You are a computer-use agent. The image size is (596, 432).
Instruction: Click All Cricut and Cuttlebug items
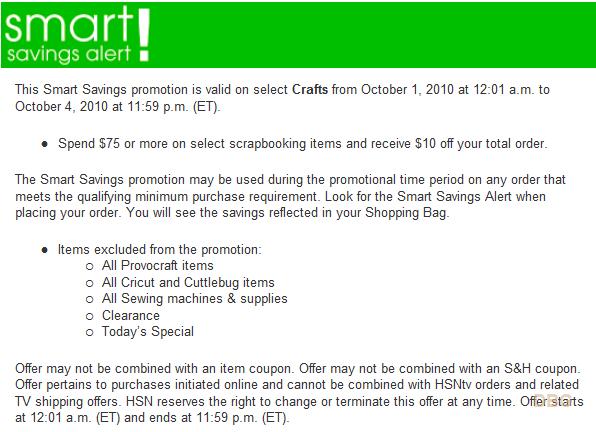pyautogui.click(x=188, y=282)
